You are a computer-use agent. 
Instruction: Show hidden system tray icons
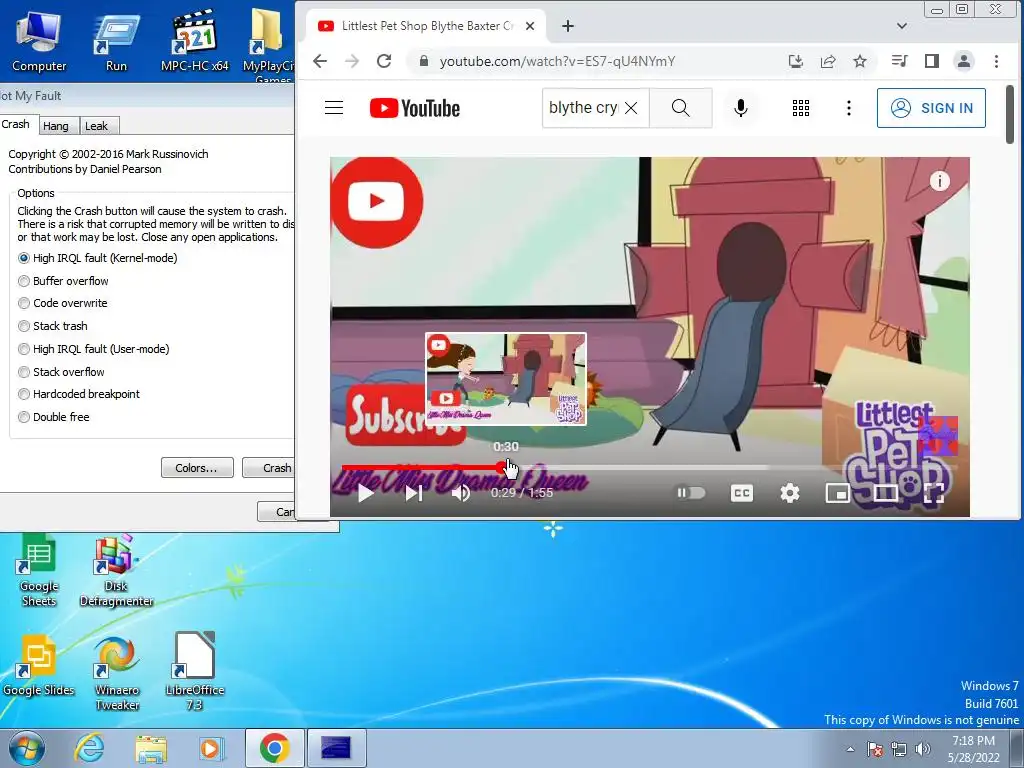coord(850,749)
